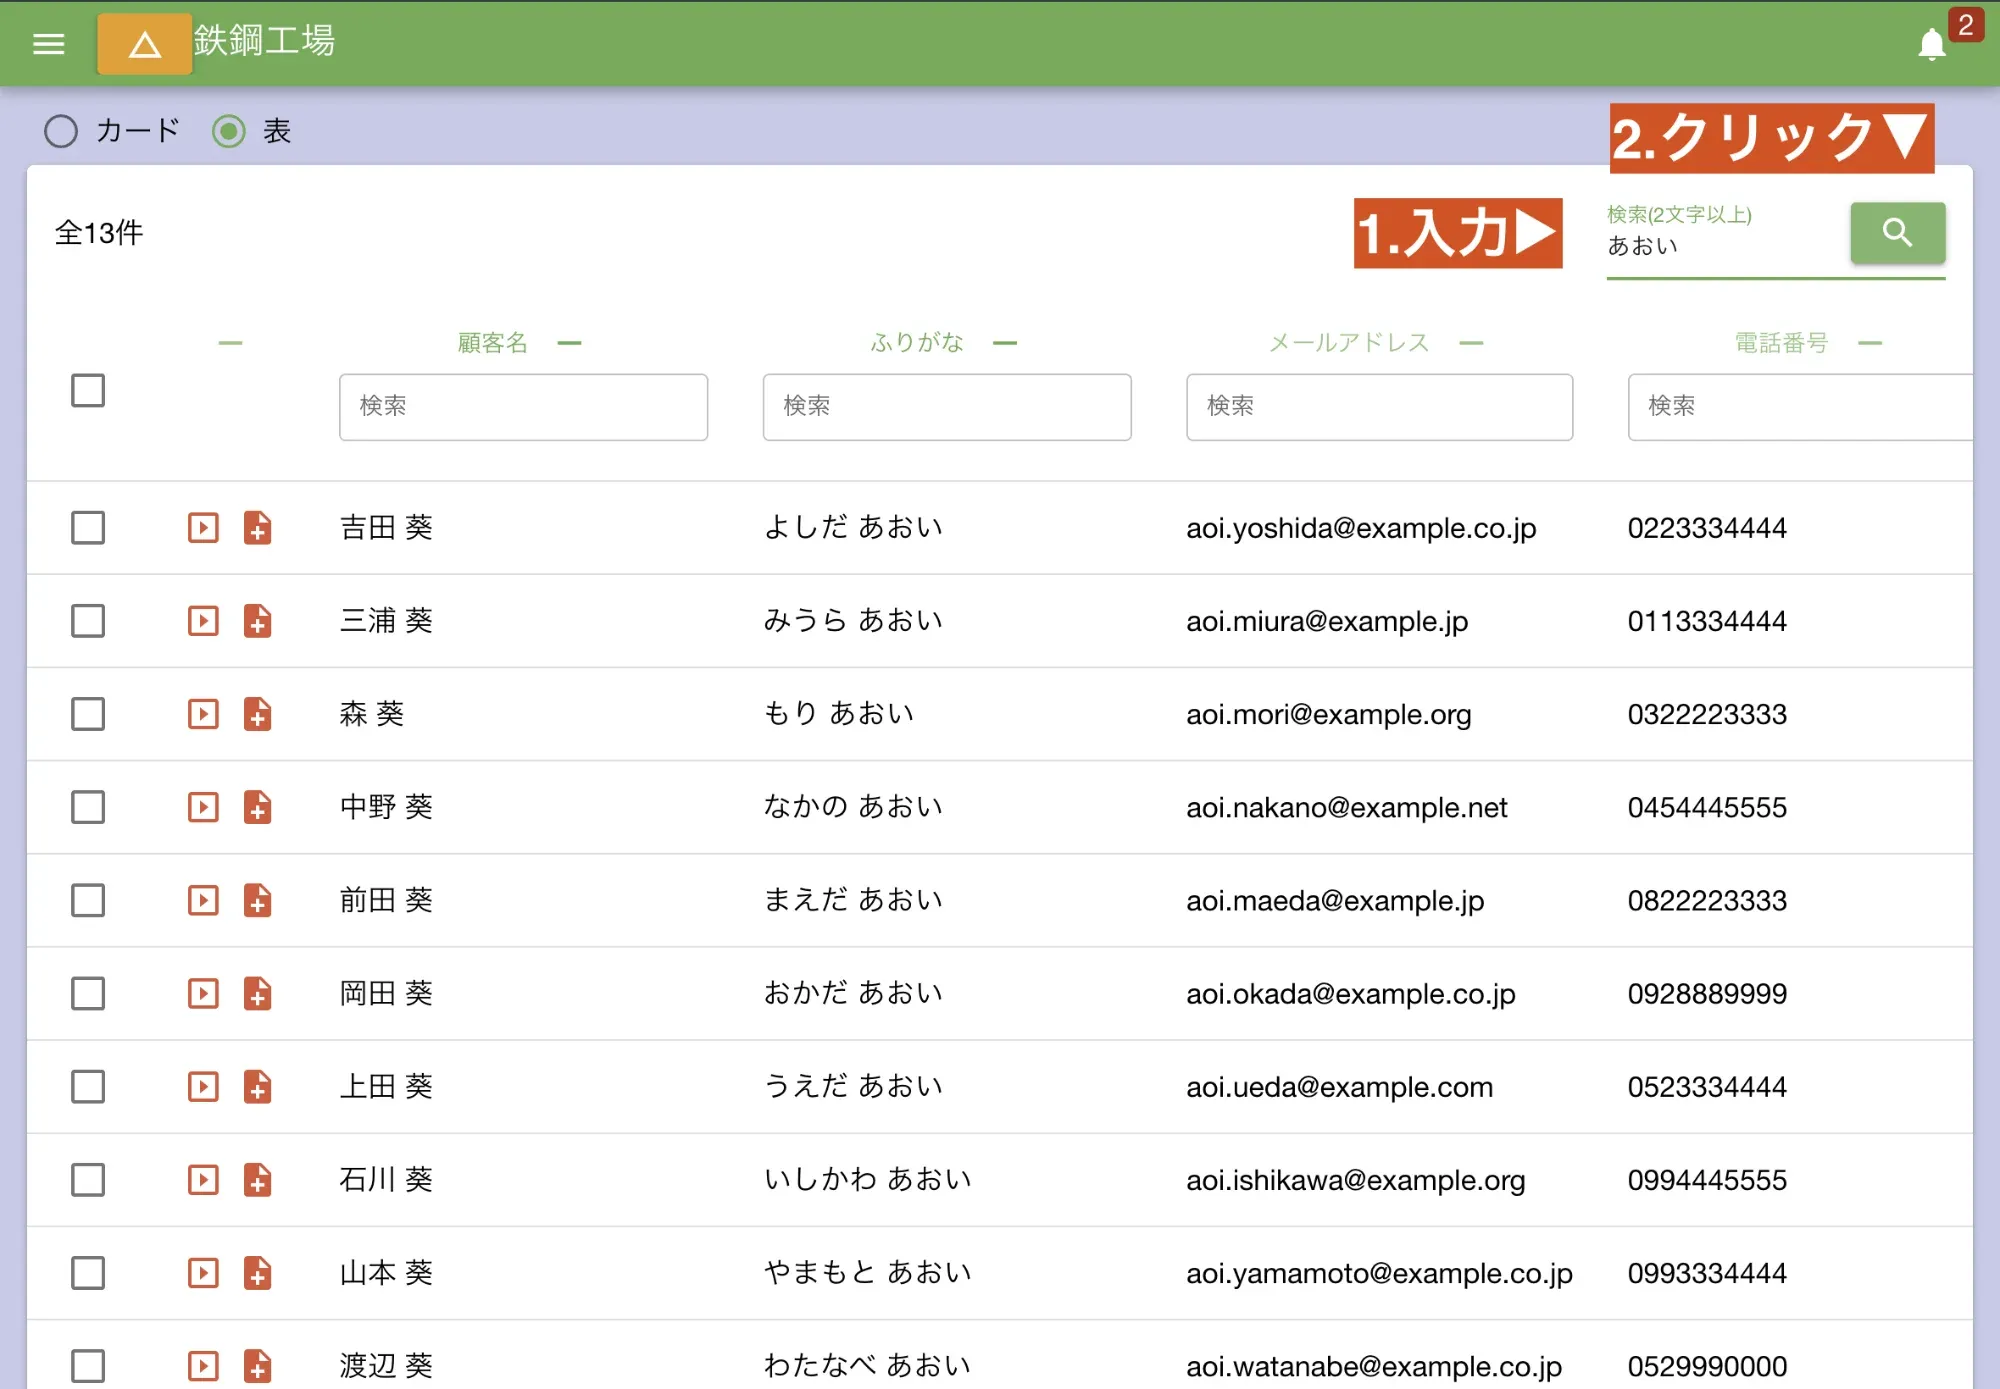Click add-document icon for 中野 葵
Screen dimensions: 2000x1389
click(258, 807)
